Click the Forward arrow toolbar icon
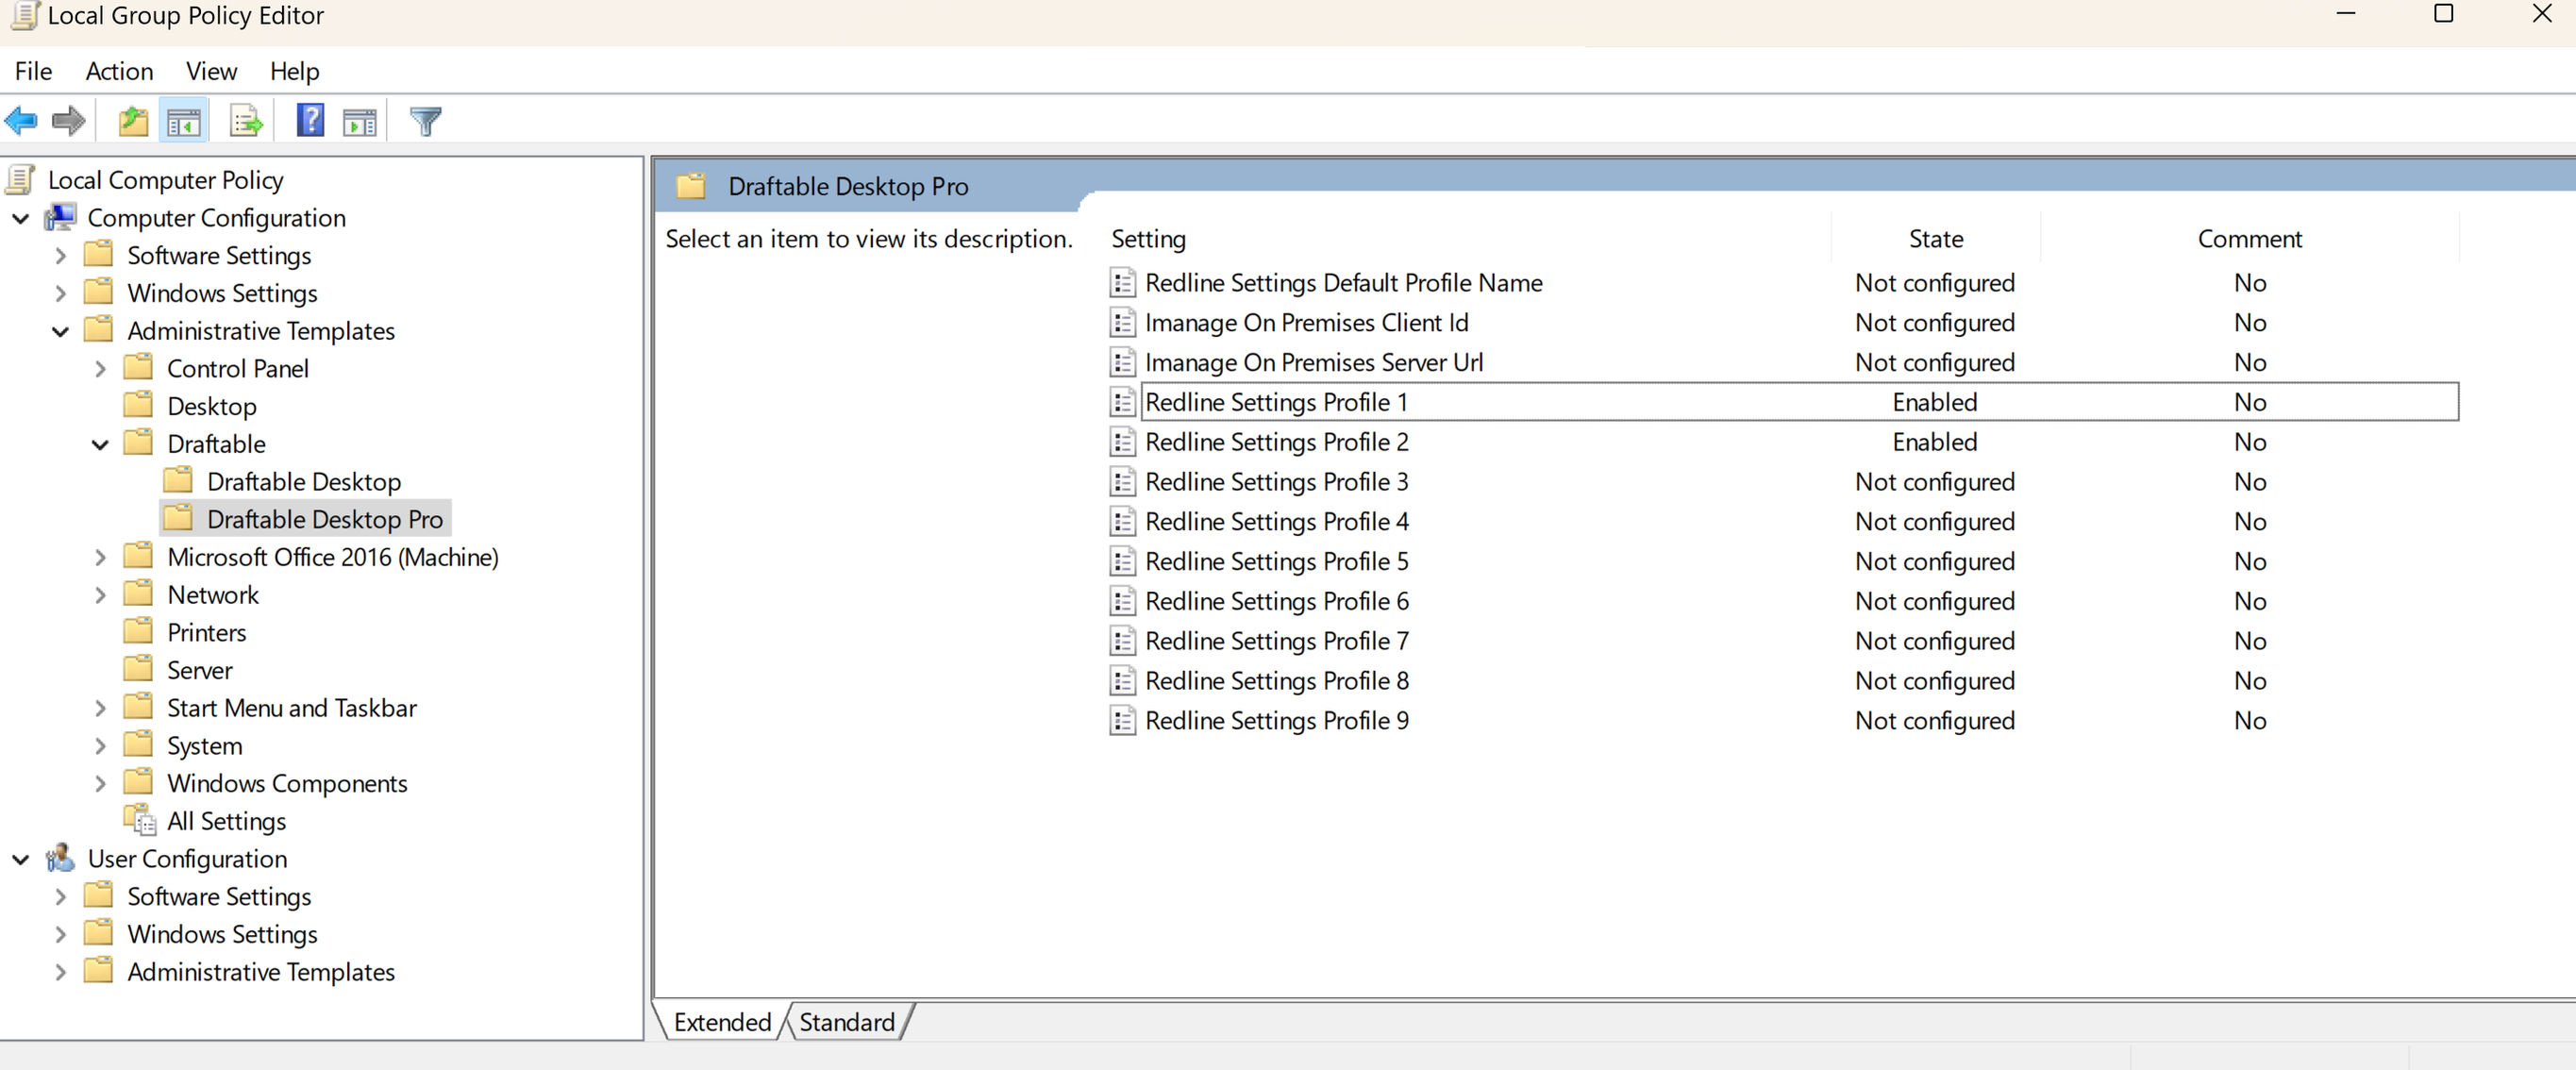The width and height of the screenshot is (2576, 1070). 69,122
